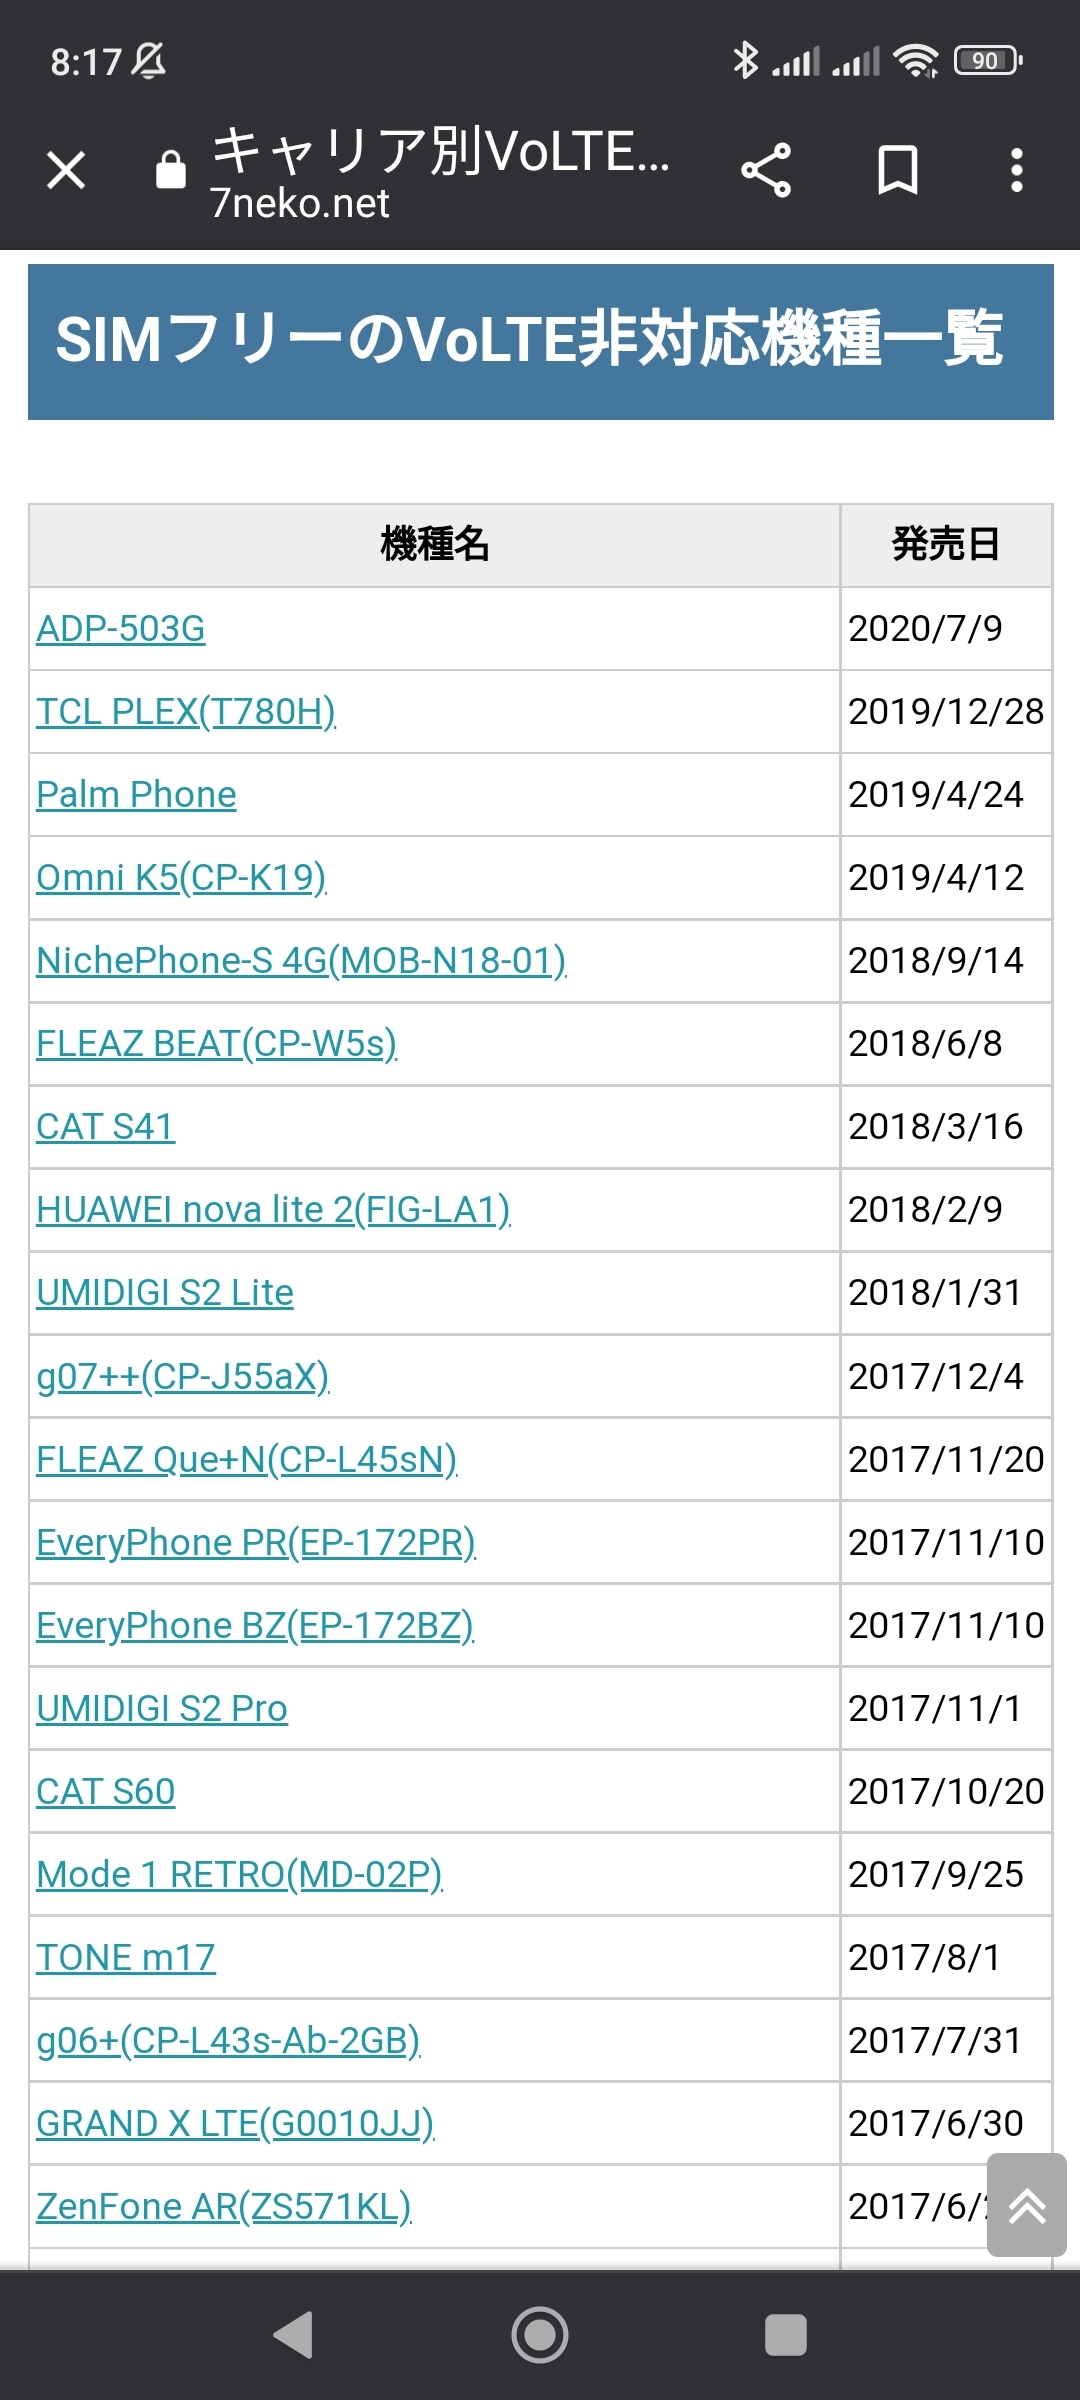This screenshot has width=1080, height=2400.
Task: Open the CAT S41 device page
Action: [x=106, y=1127]
